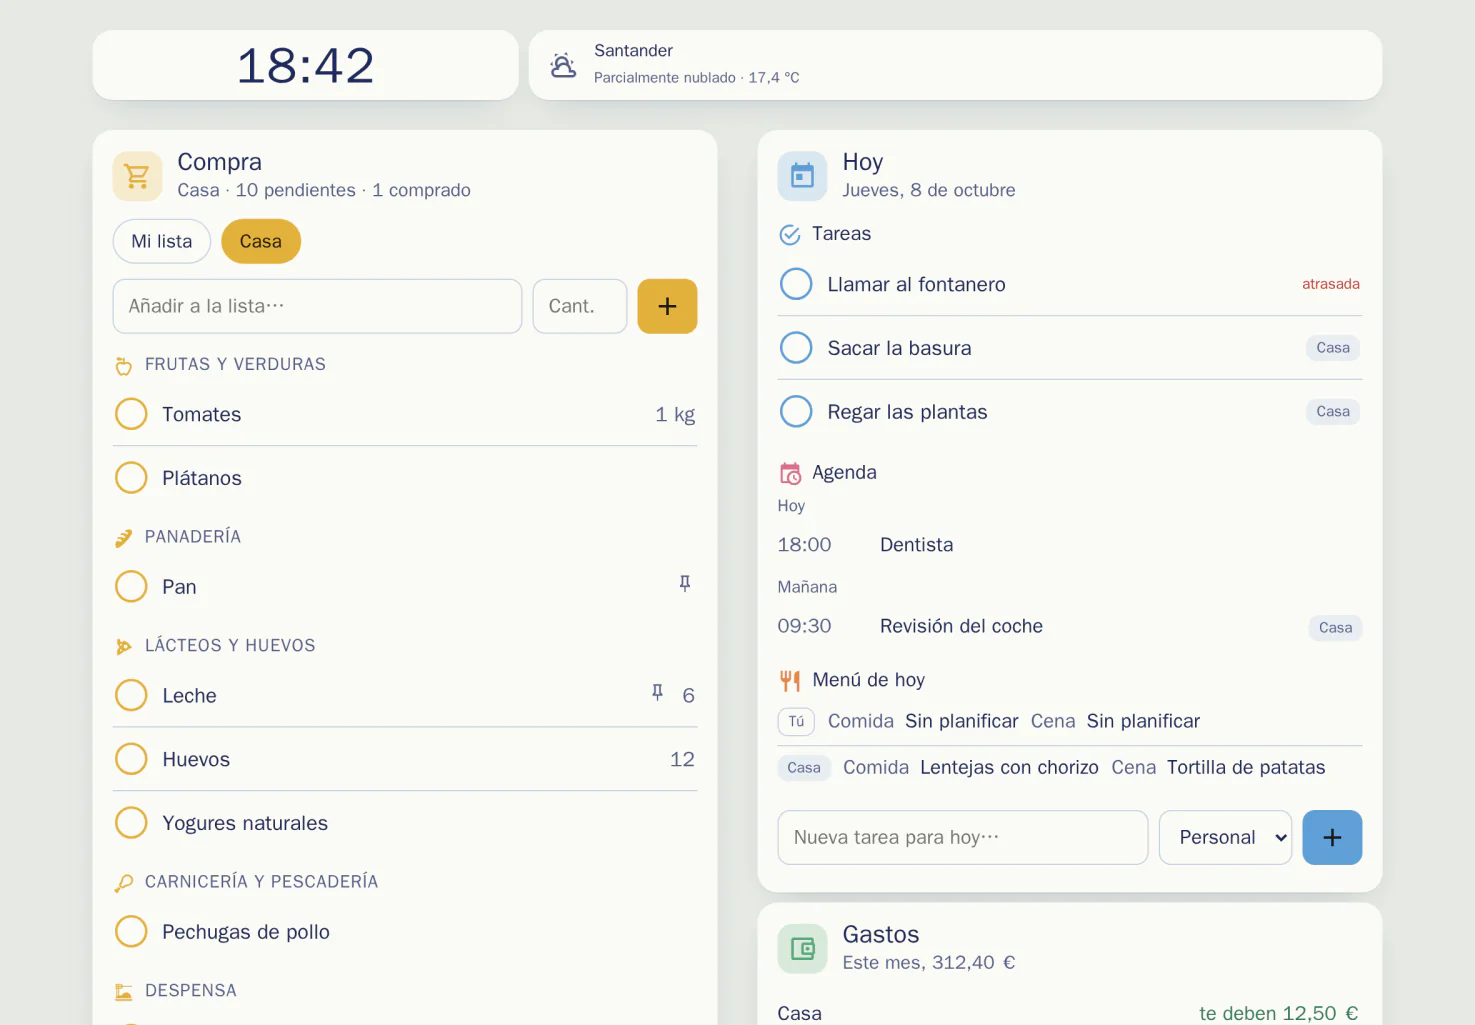Image resolution: width=1475 pixels, height=1025 pixels.
Task: Mark Leche as purchased
Action: click(131, 695)
